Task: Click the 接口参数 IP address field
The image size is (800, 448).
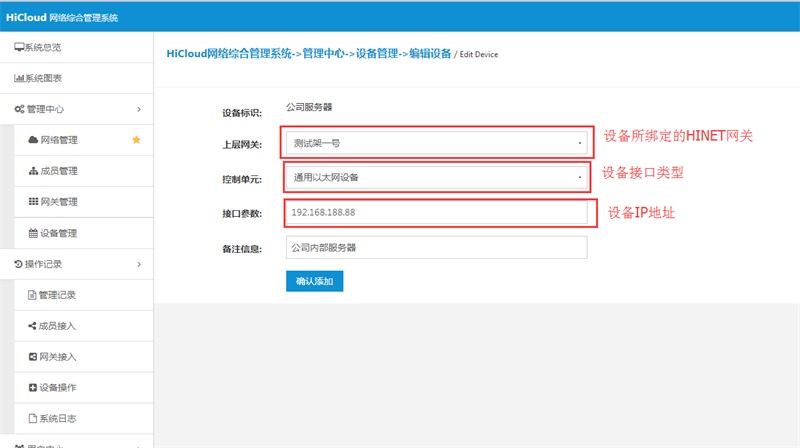Action: (x=437, y=213)
